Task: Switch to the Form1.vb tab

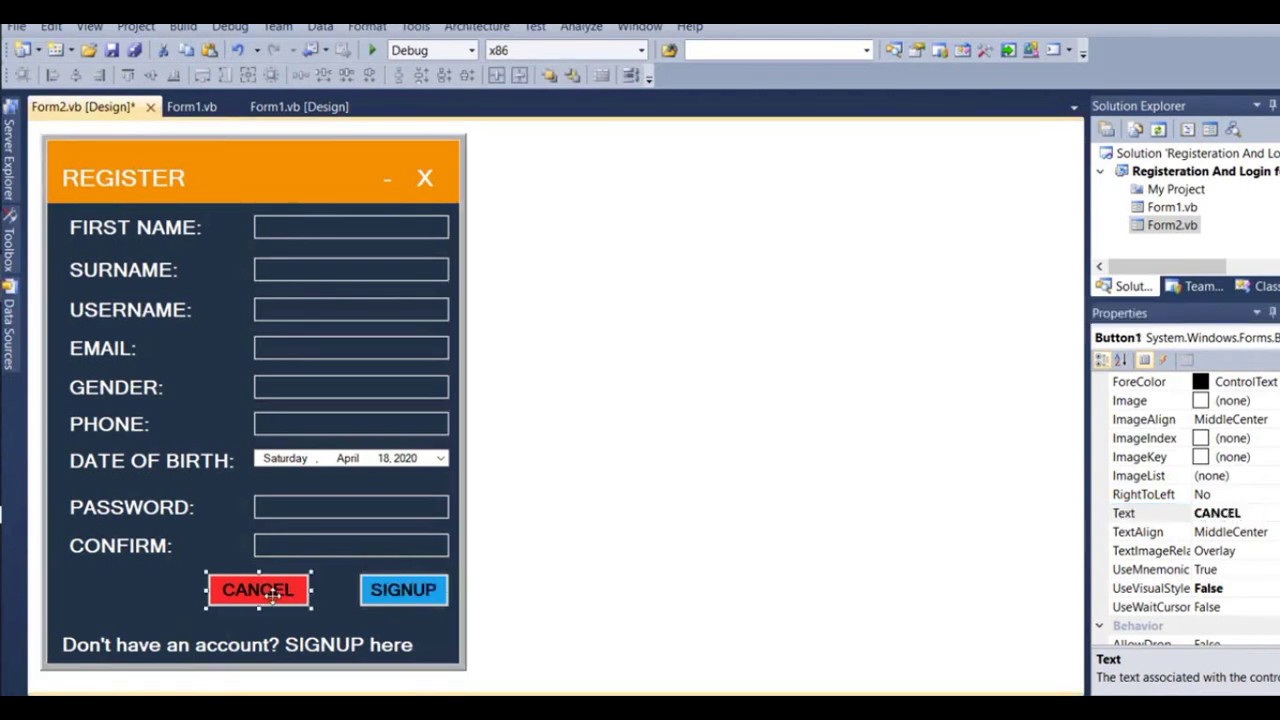Action: (191, 106)
